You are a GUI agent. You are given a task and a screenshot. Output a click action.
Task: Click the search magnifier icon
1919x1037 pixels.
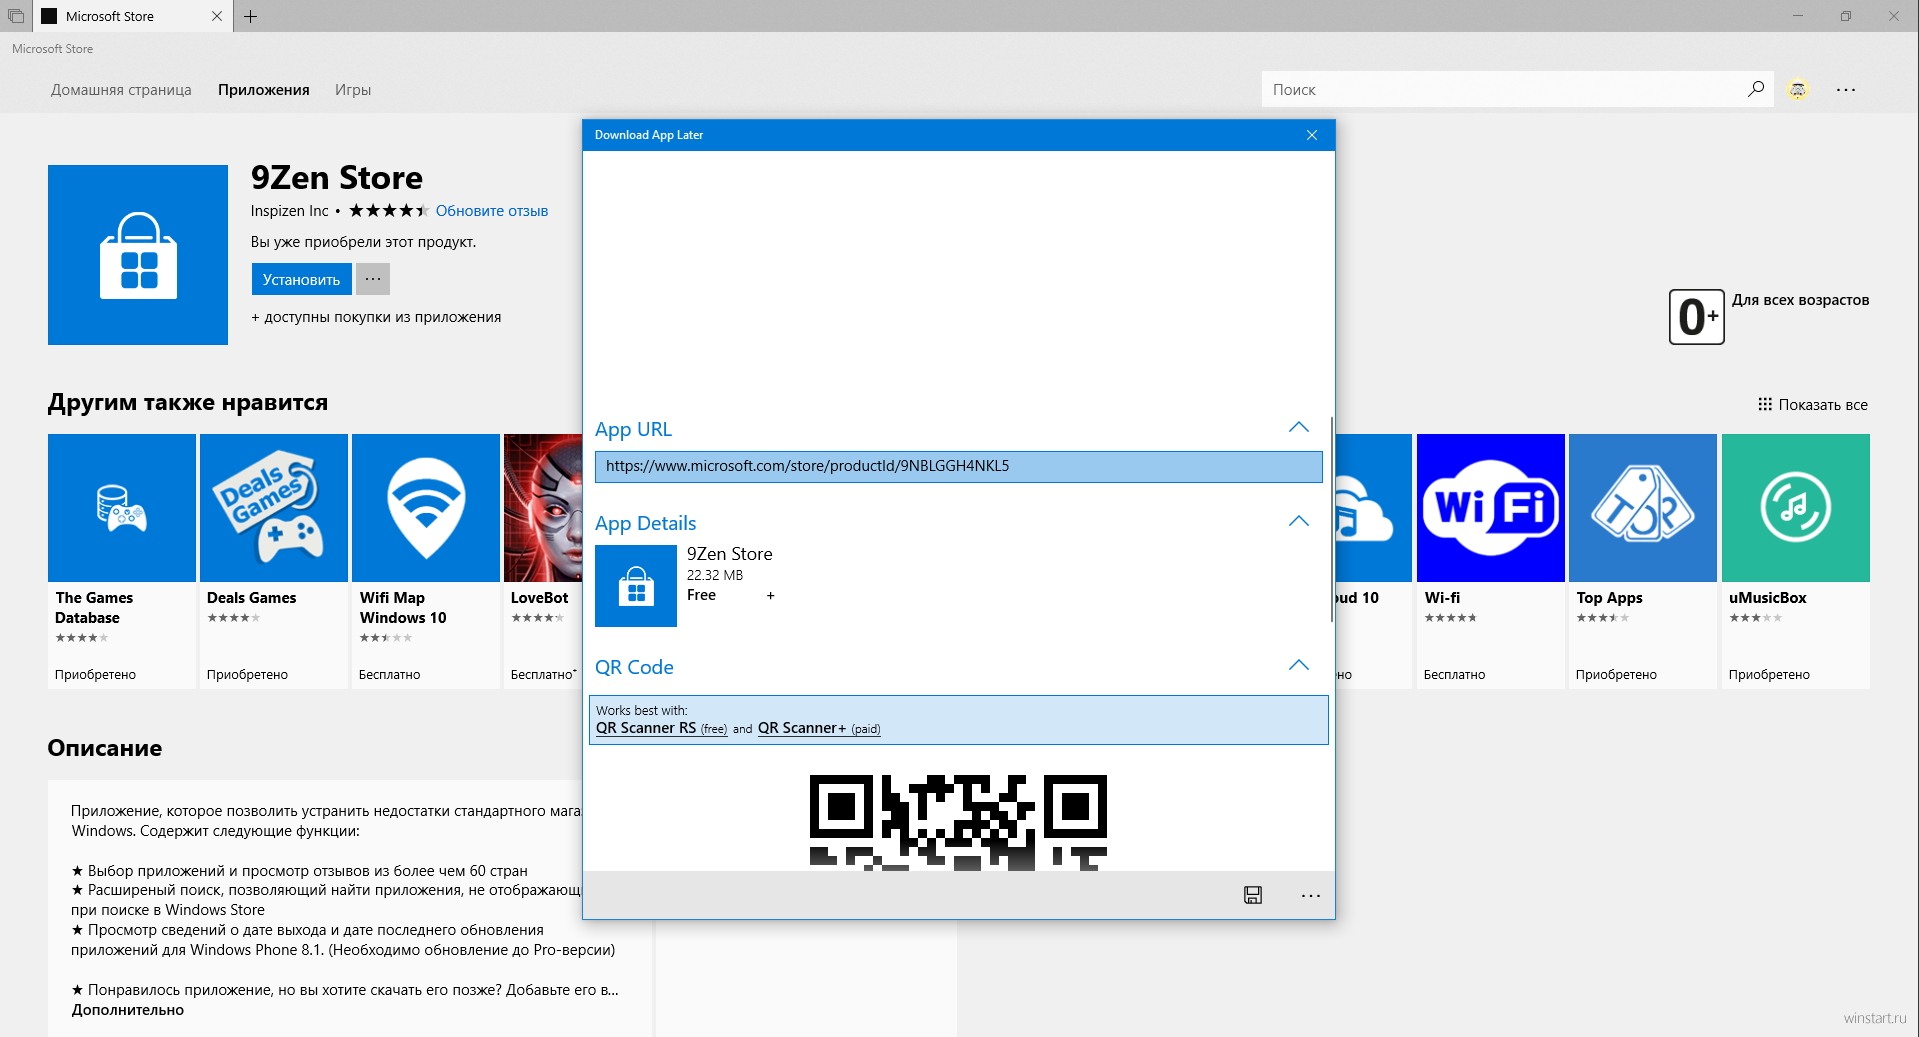coord(1755,89)
